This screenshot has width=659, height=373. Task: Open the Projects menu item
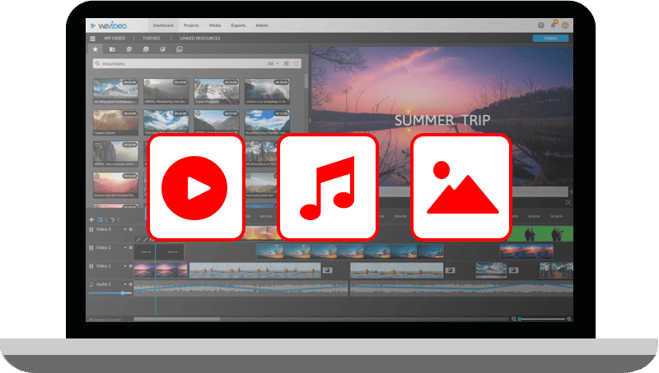(191, 25)
